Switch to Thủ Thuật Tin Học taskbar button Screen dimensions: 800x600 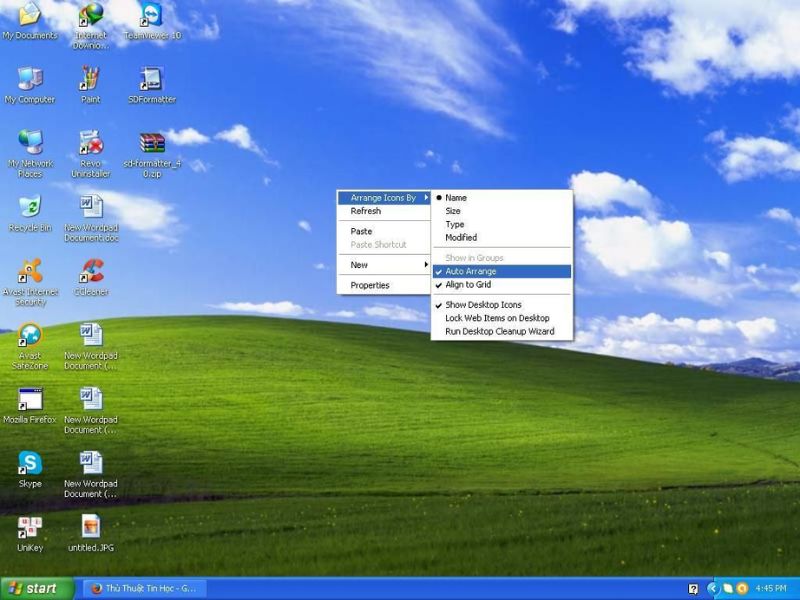tap(144, 588)
